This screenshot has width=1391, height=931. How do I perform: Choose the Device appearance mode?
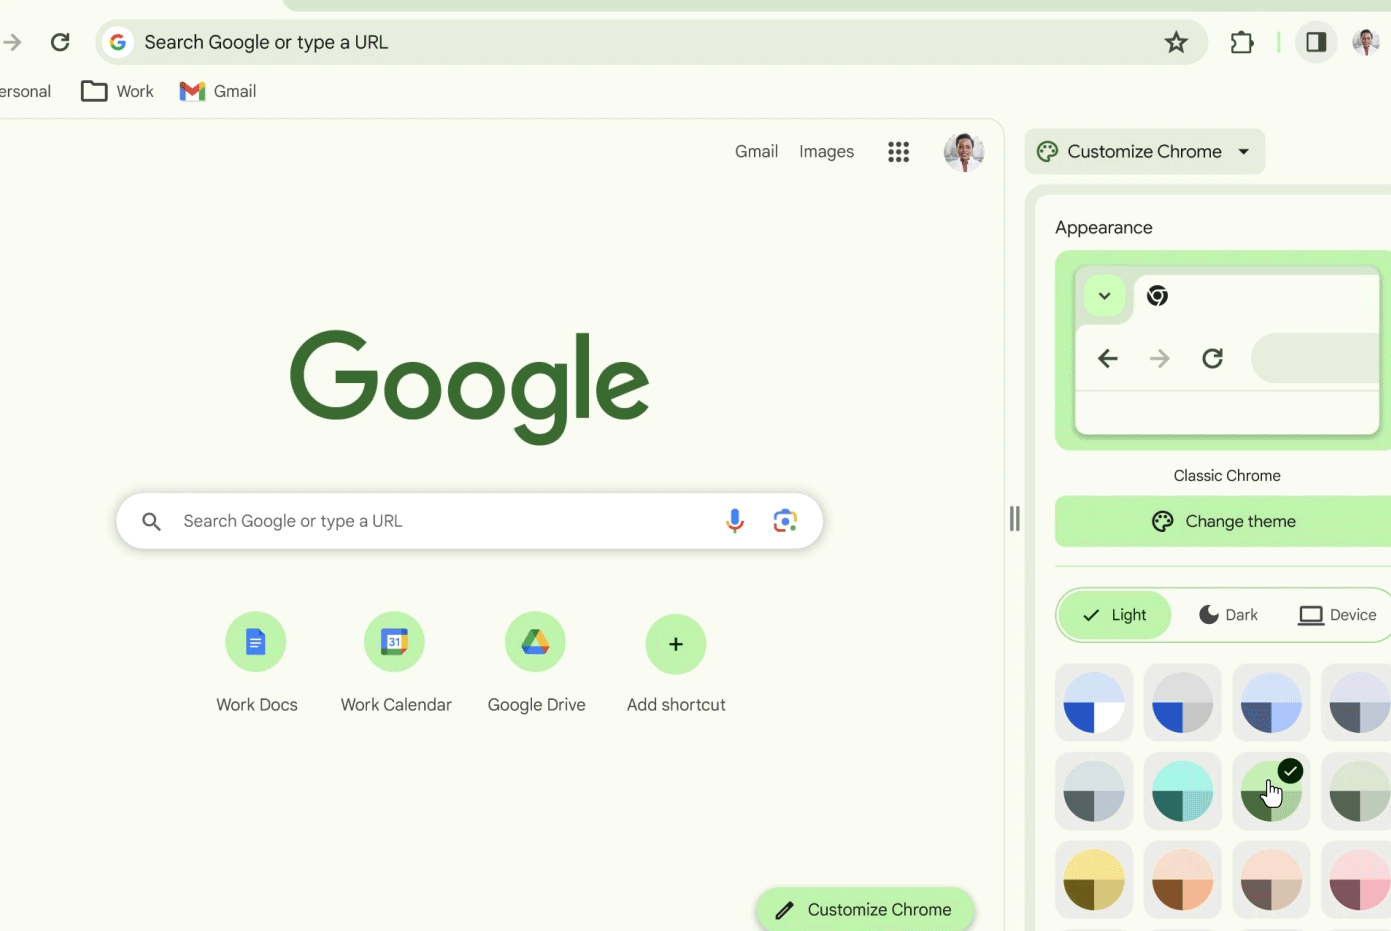(x=1337, y=615)
